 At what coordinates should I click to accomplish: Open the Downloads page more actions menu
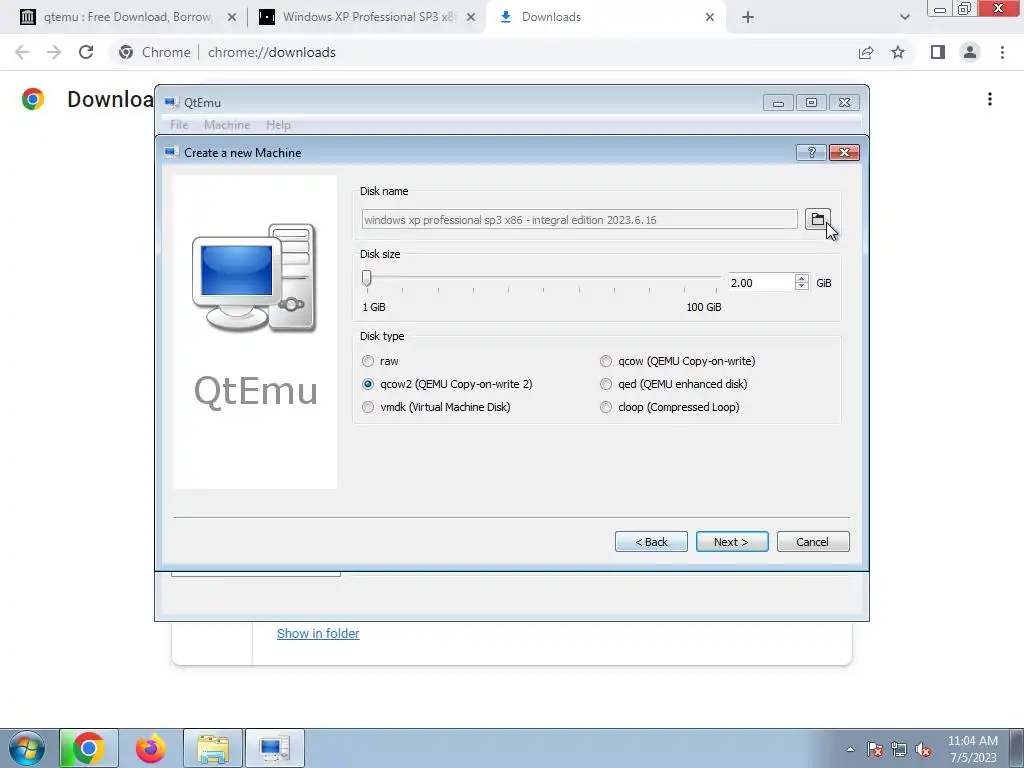tap(990, 99)
